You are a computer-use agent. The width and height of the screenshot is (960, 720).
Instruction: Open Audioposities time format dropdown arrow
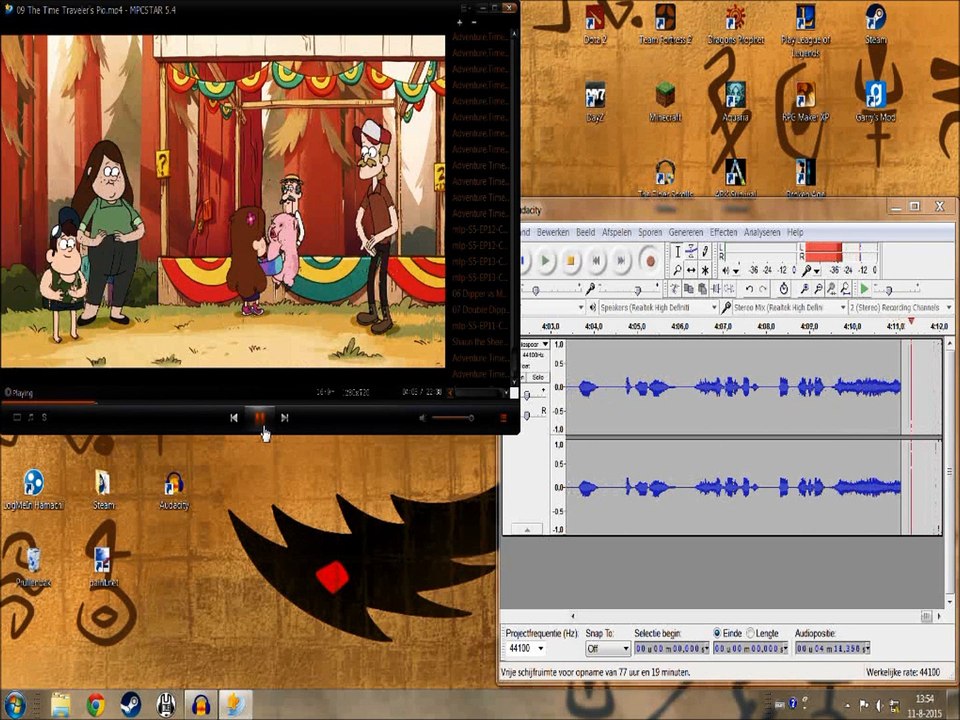coord(866,648)
